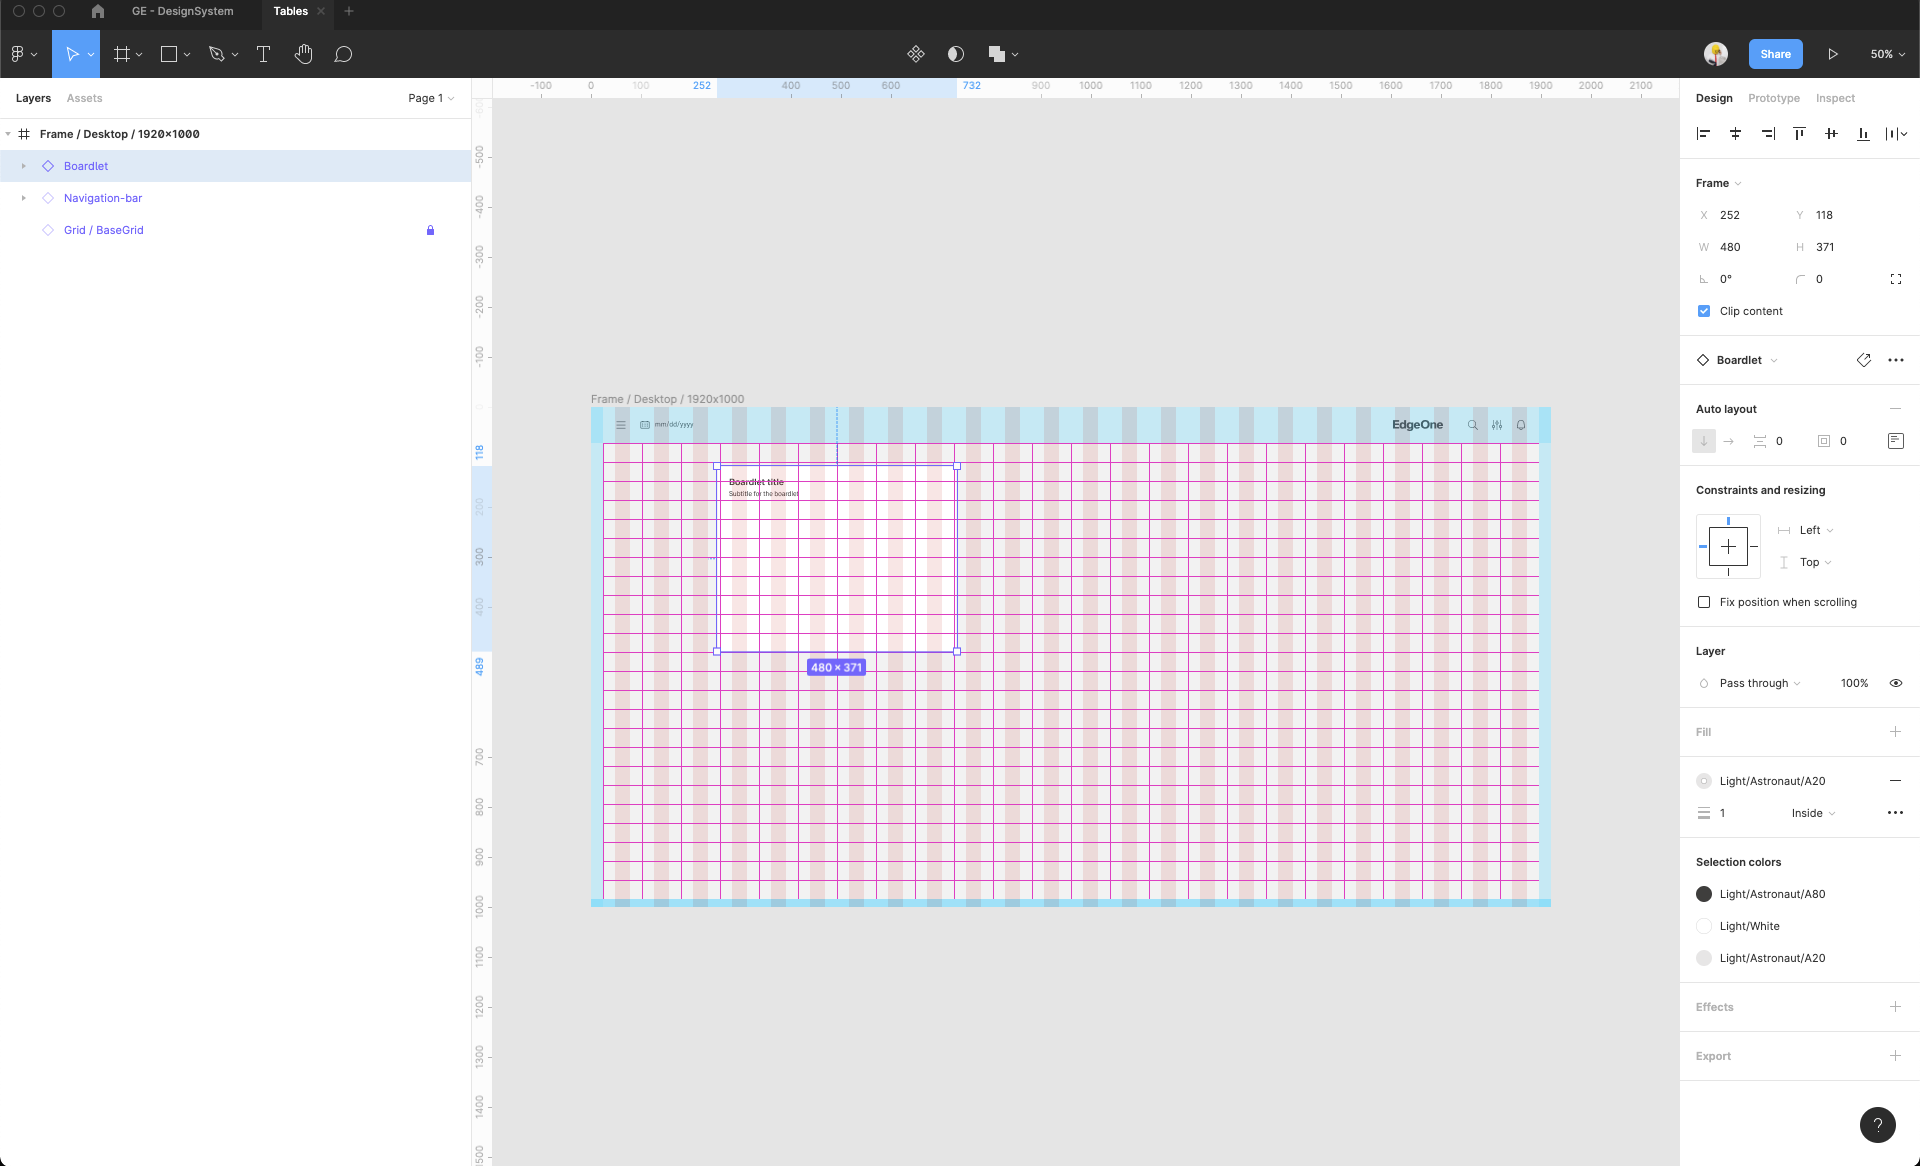Expand the Boardlet layer

coord(24,166)
